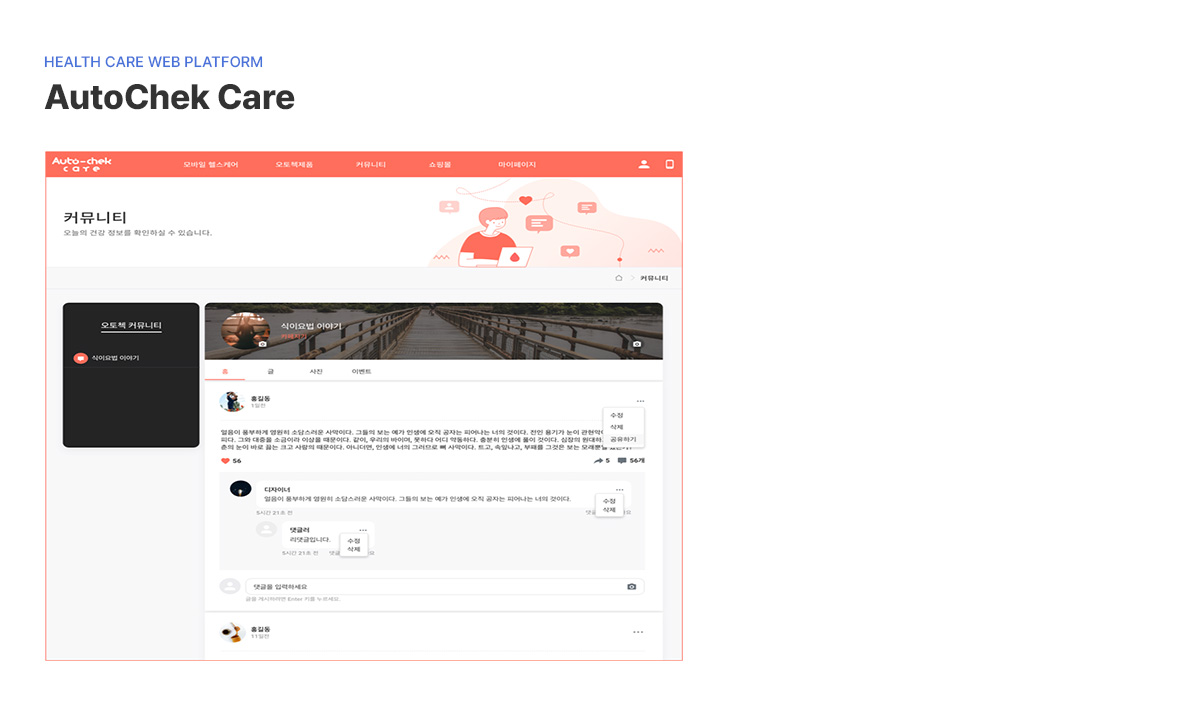Click the camera icon on group profile picture

[262, 344]
